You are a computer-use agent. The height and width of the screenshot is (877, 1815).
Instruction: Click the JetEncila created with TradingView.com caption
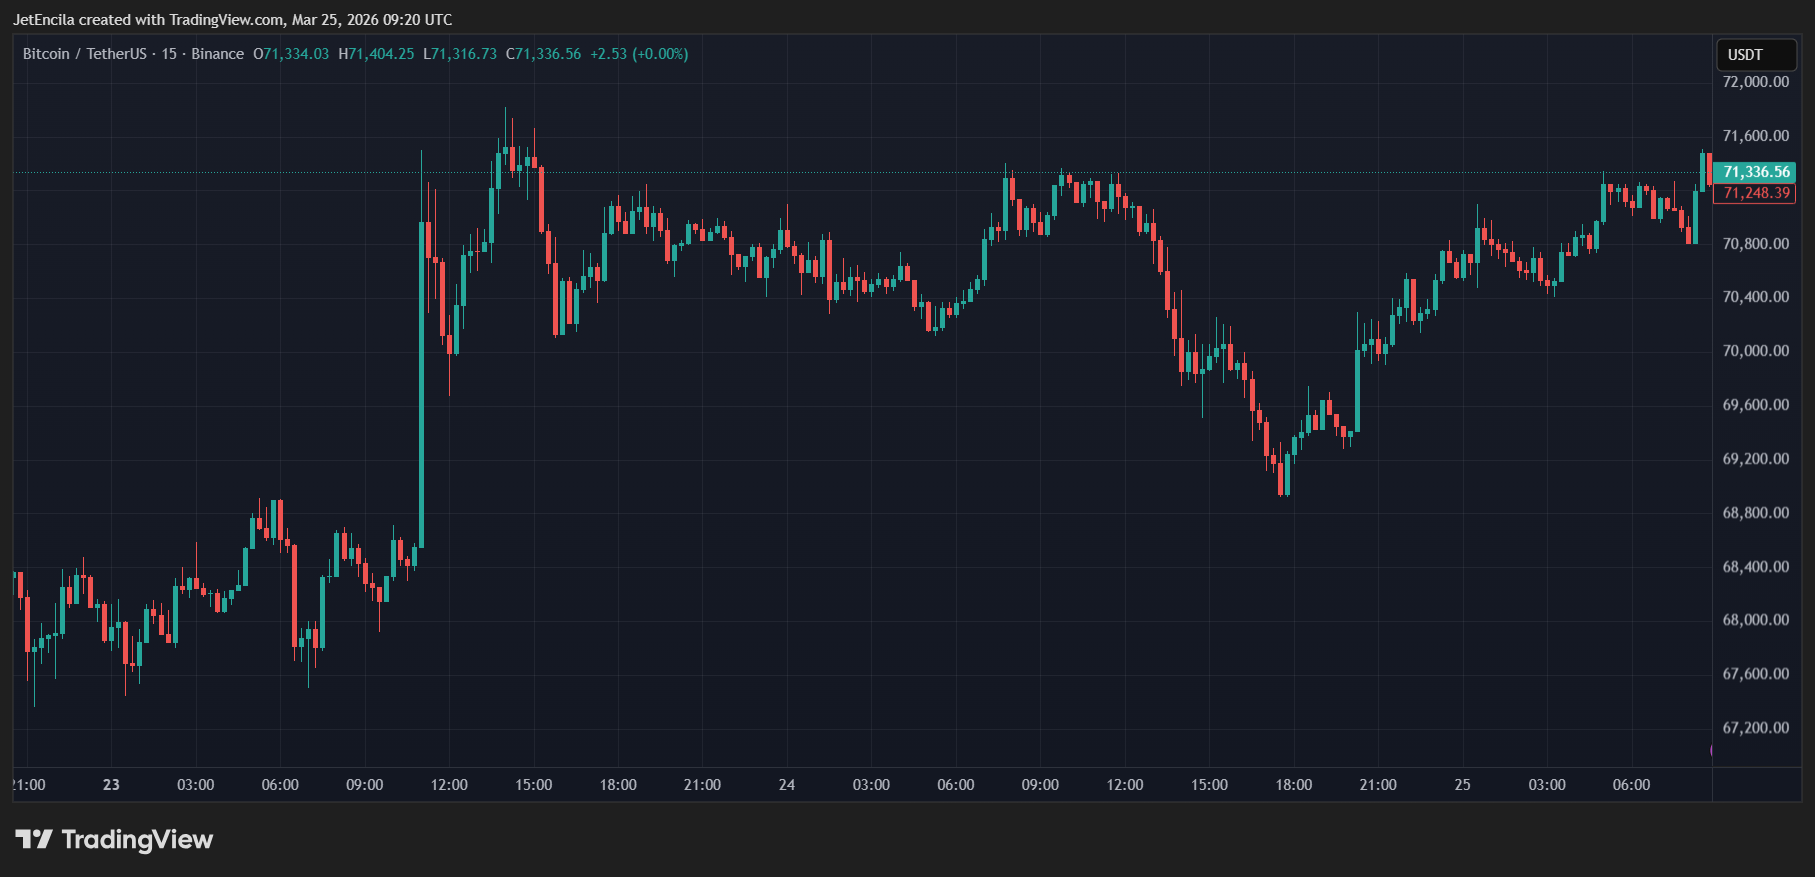[232, 20]
